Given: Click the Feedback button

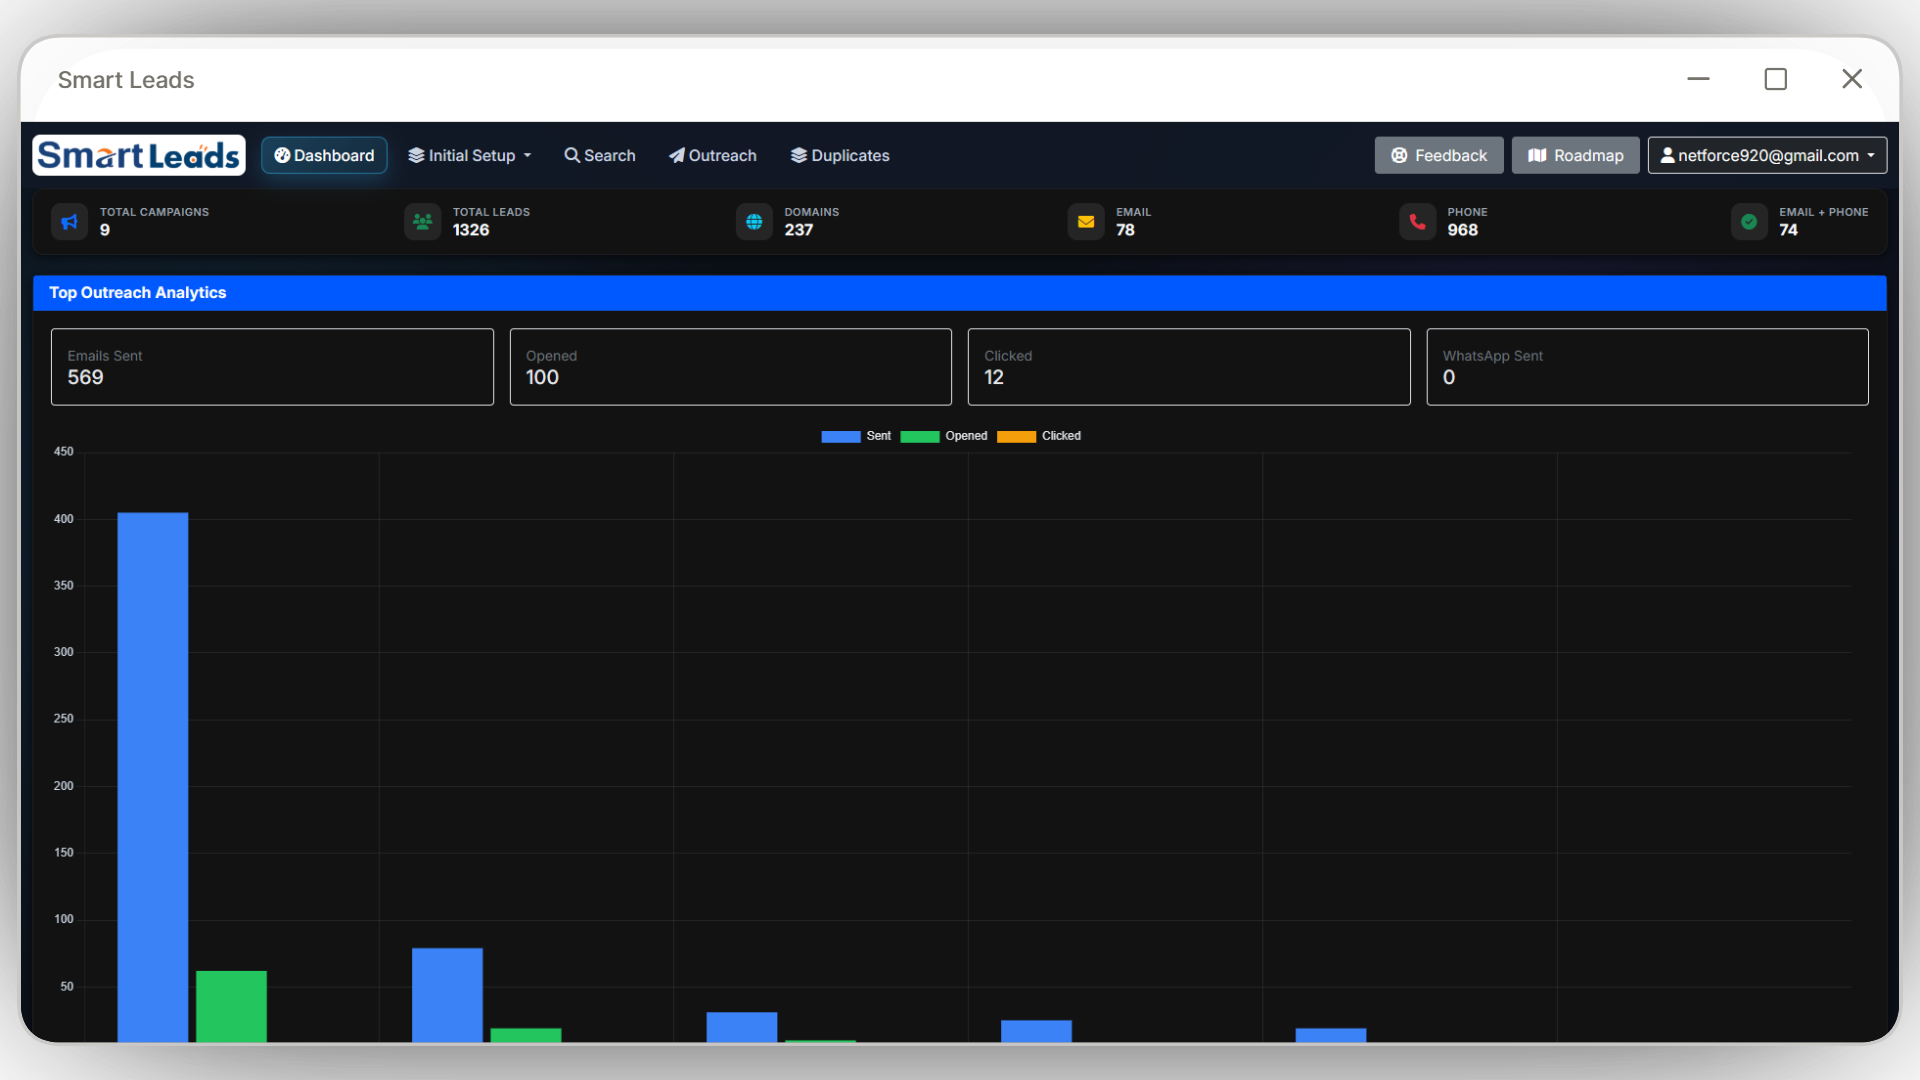Looking at the screenshot, I should pos(1438,155).
